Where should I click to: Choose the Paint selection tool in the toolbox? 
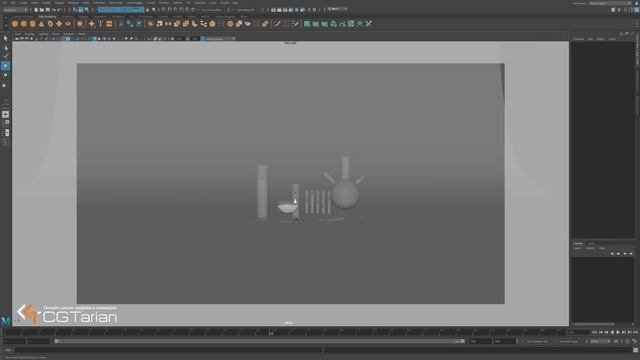(5, 56)
